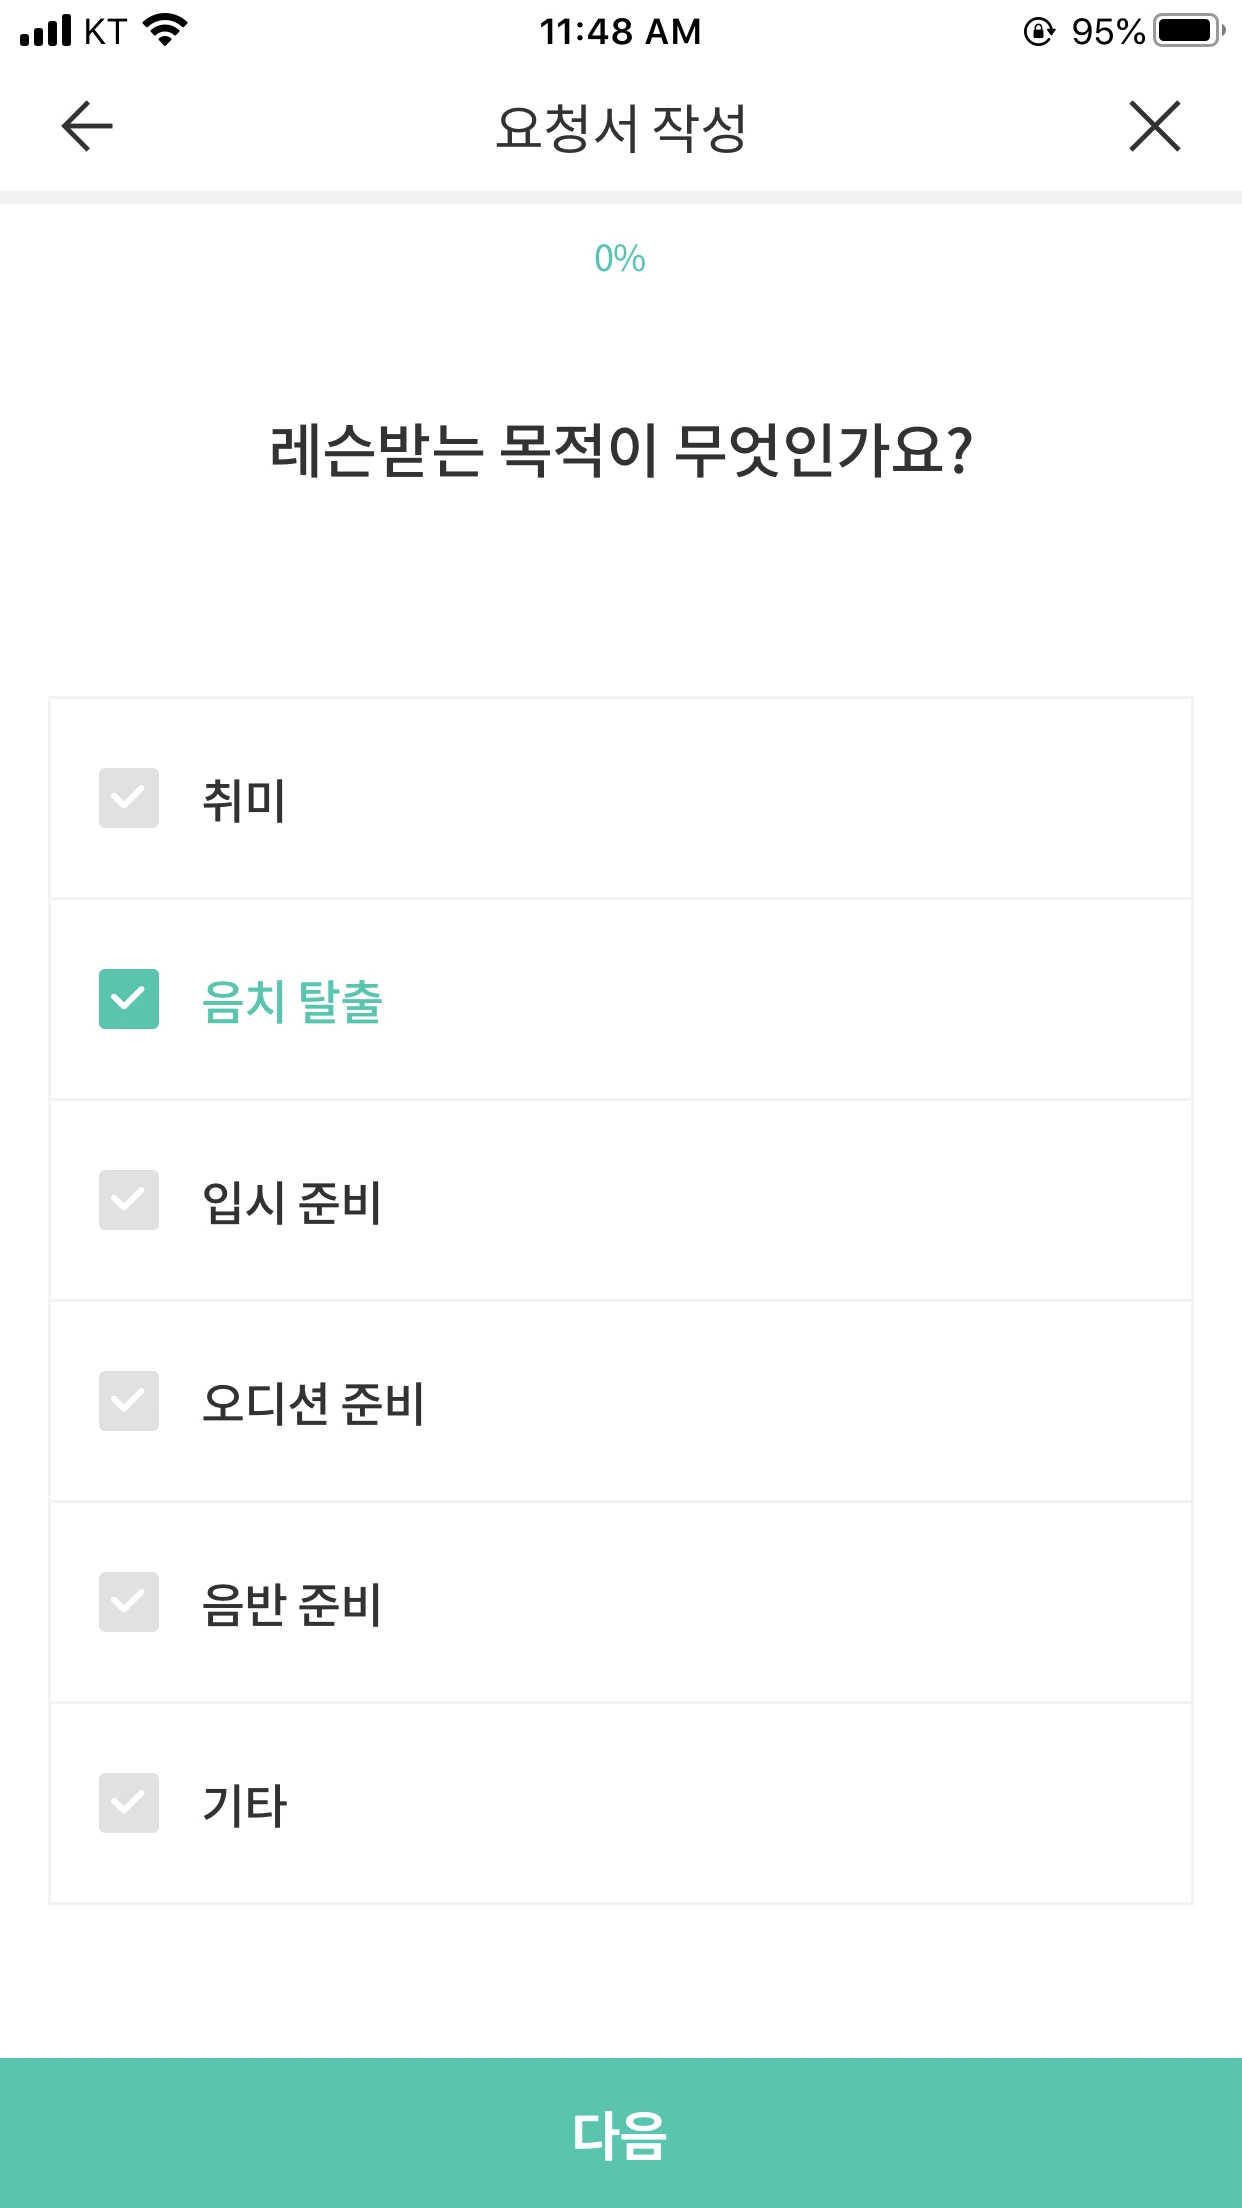The height and width of the screenshot is (2208, 1242).
Task: Select the 오디션 준비 option label
Action: 313,1403
